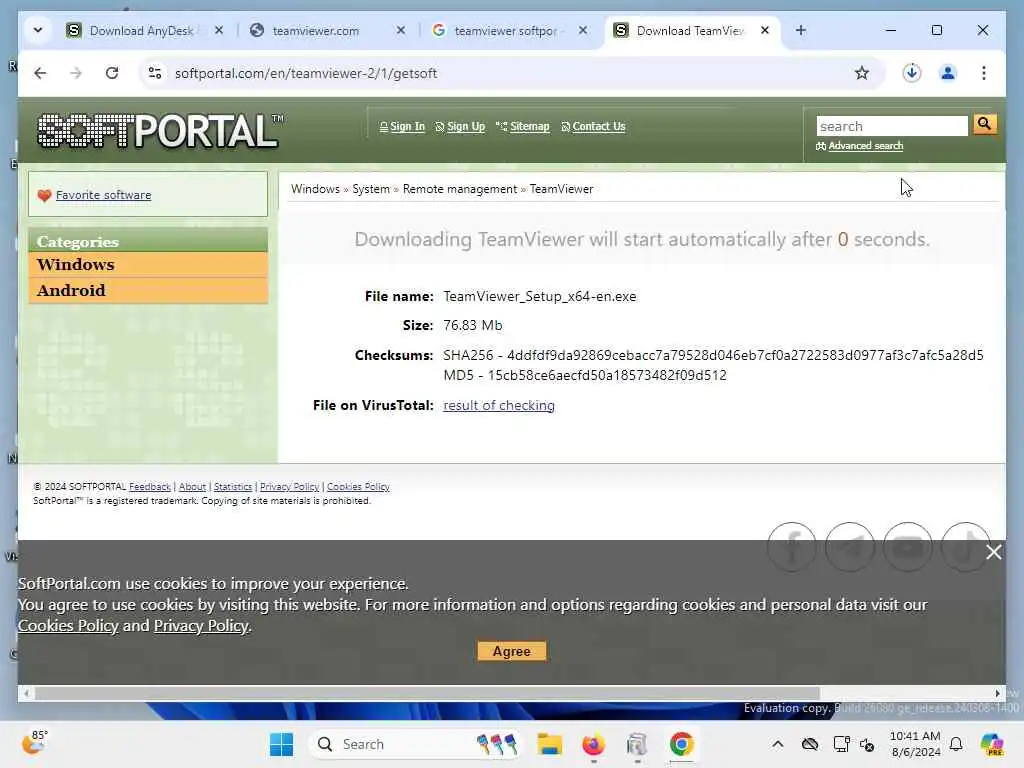The width and height of the screenshot is (1024, 768).
Task: Open Chrome downloads panel
Action: click(x=912, y=73)
